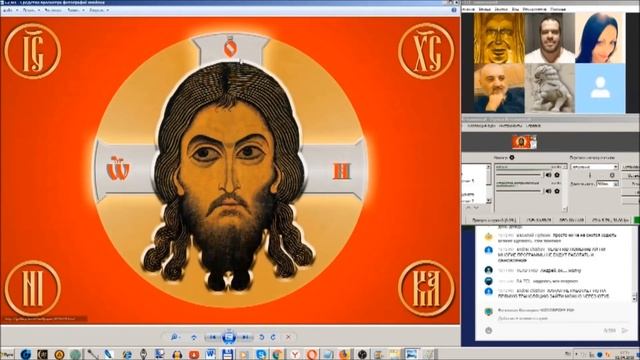The width and height of the screenshot is (640, 360).
Task: Open settings gear of the first audio channel
Action: (x=557, y=175)
